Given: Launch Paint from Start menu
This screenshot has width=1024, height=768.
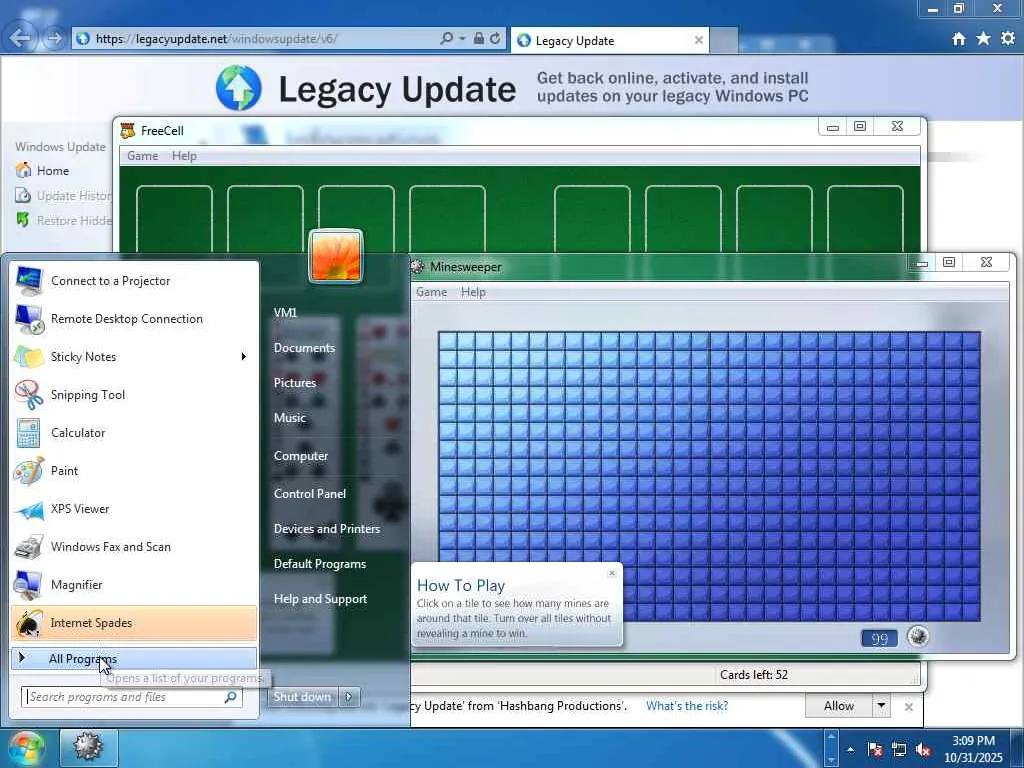Looking at the screenshot, I should click(134, 470).
